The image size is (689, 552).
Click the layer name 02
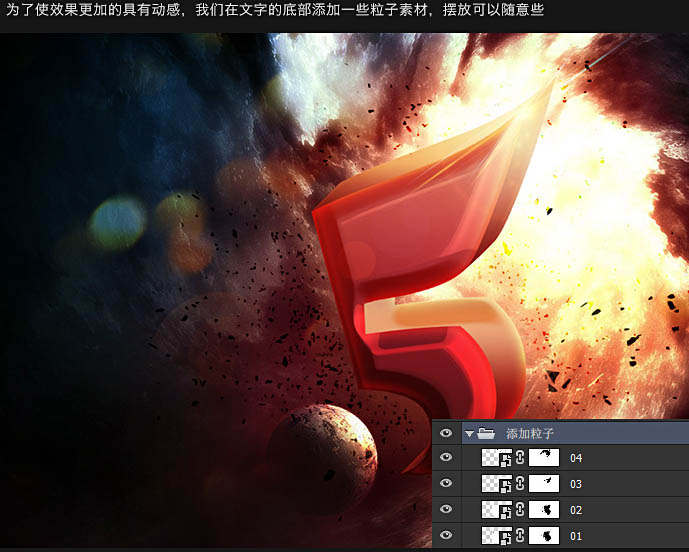pyautogui.click(x=576, y=510)
